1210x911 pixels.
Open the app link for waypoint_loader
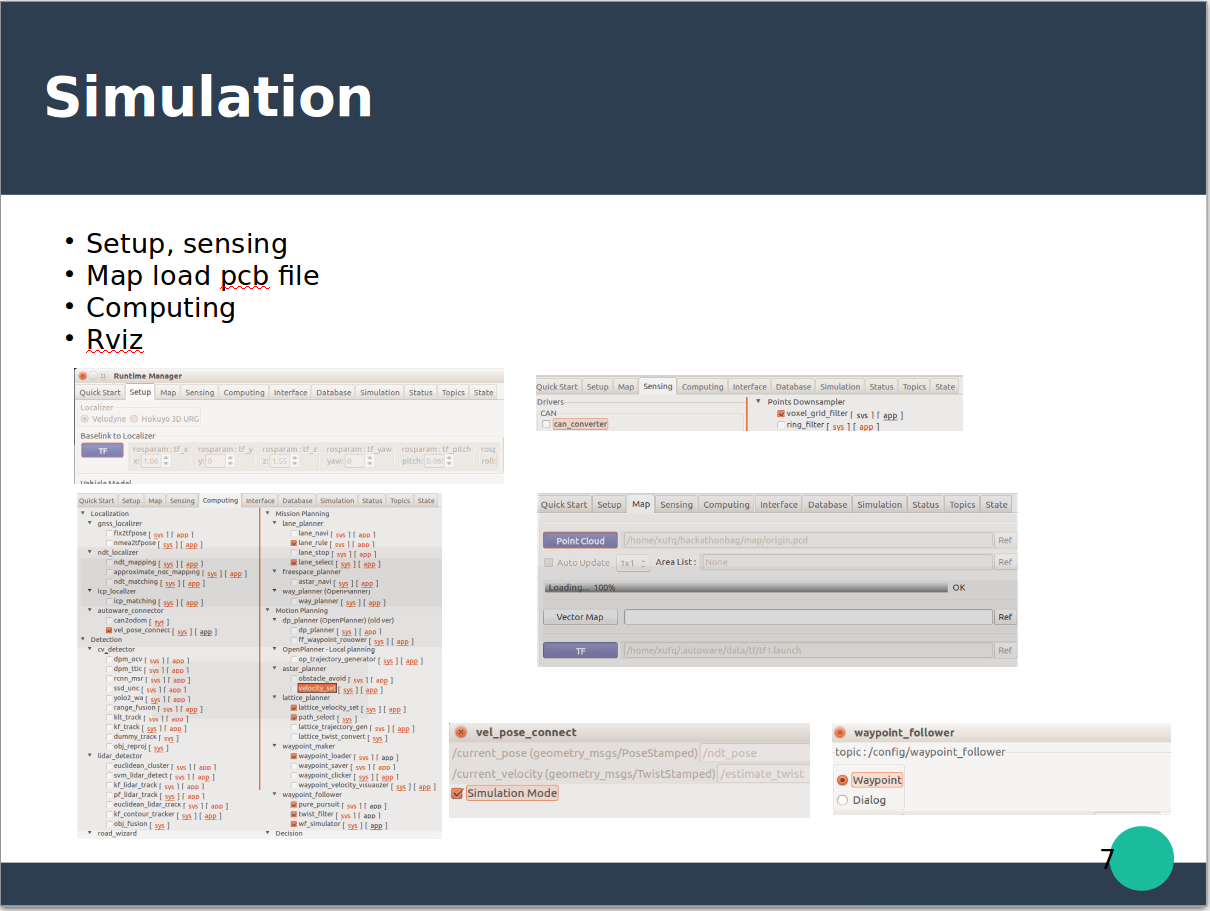coord(388,758)
